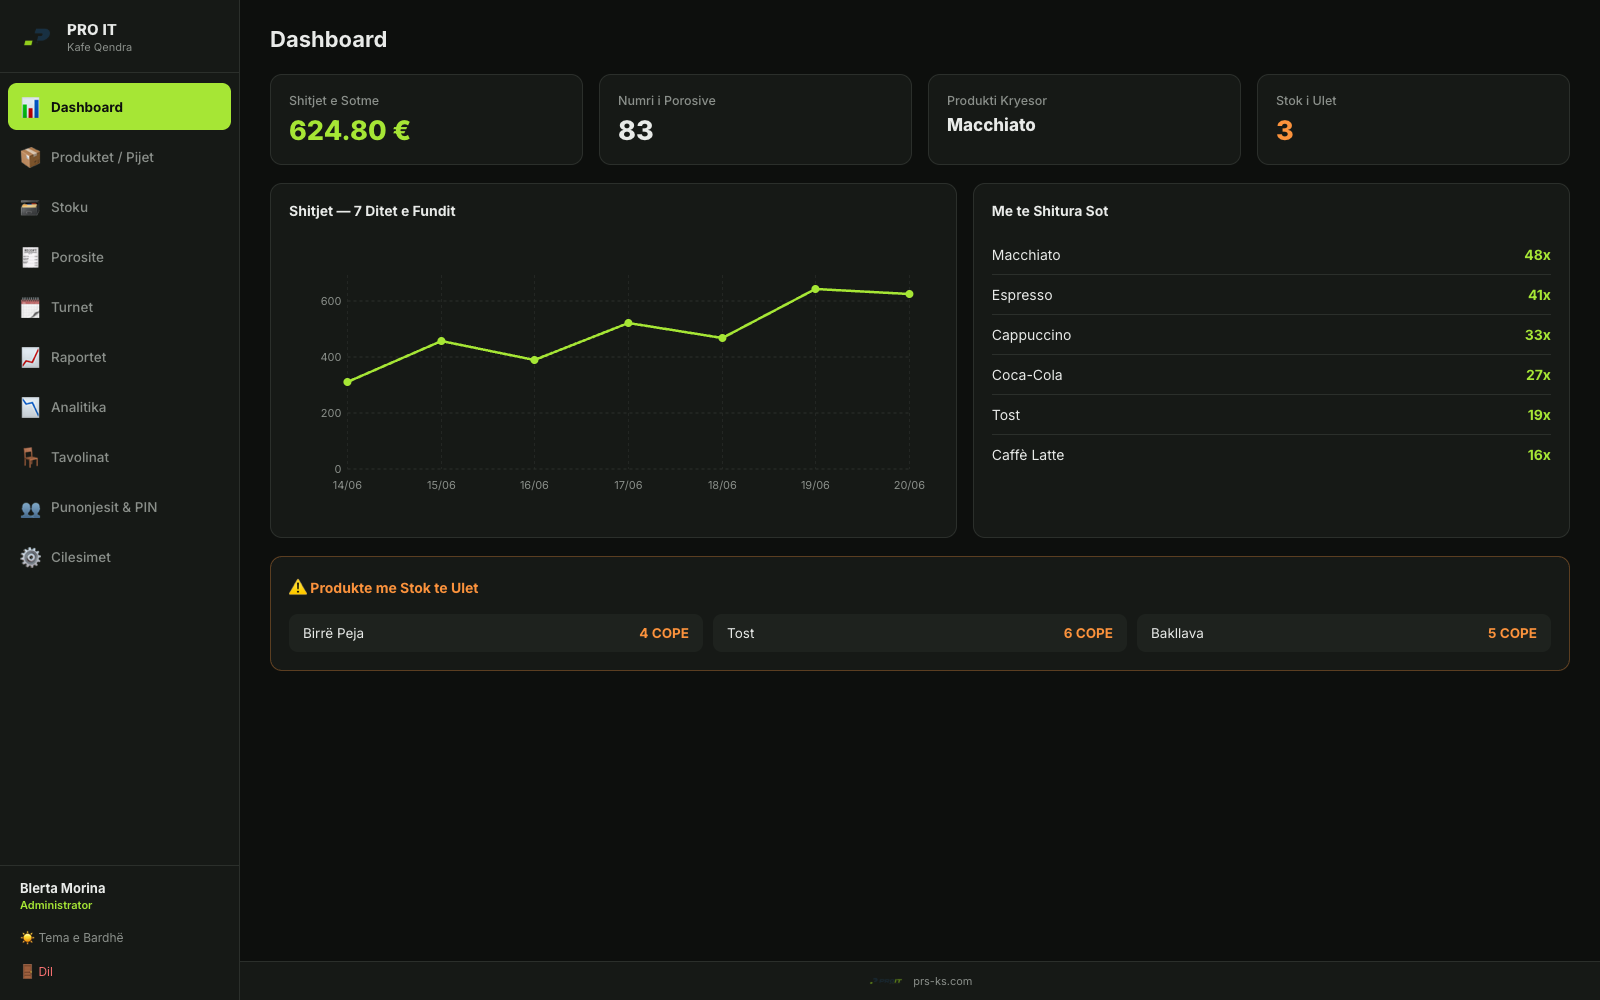This screenshot has height=1000, width=1600.
Task: Click the small logo in the footer
Action: (x=886, y=981)
